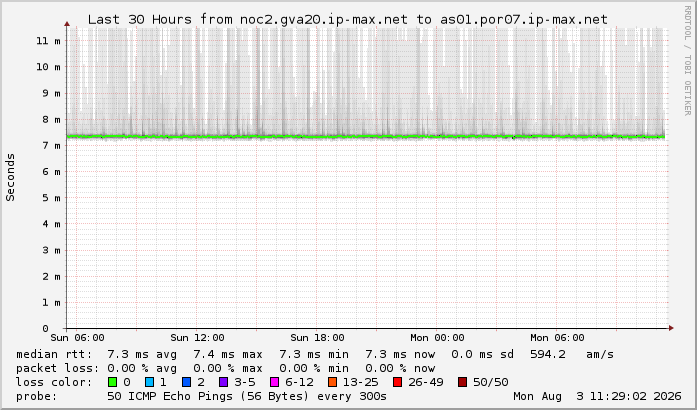Click the 'Sun 06:00' time axis label
The height and width of the screenshot is (410, 697).
tap(77, 338)
